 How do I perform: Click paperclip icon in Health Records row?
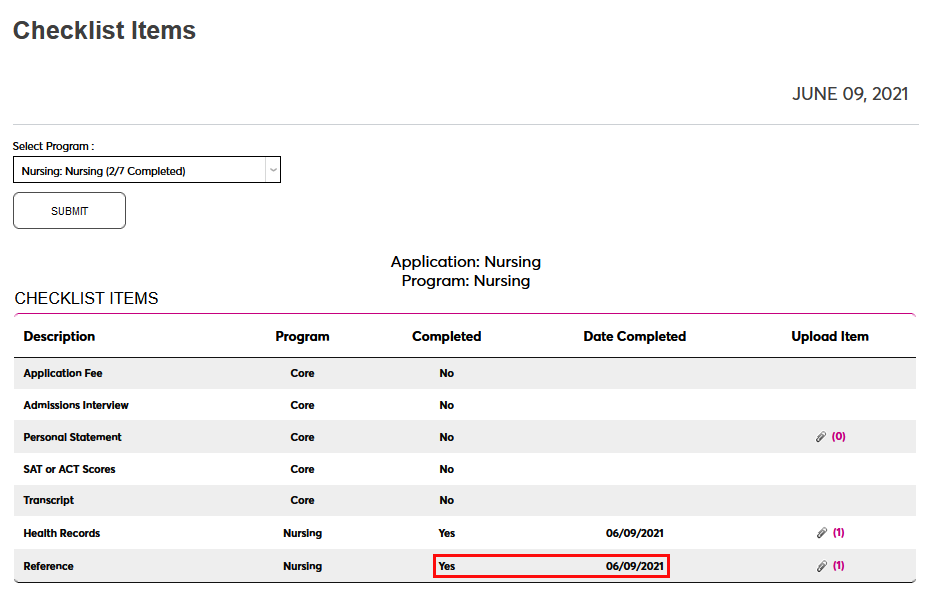821,533
